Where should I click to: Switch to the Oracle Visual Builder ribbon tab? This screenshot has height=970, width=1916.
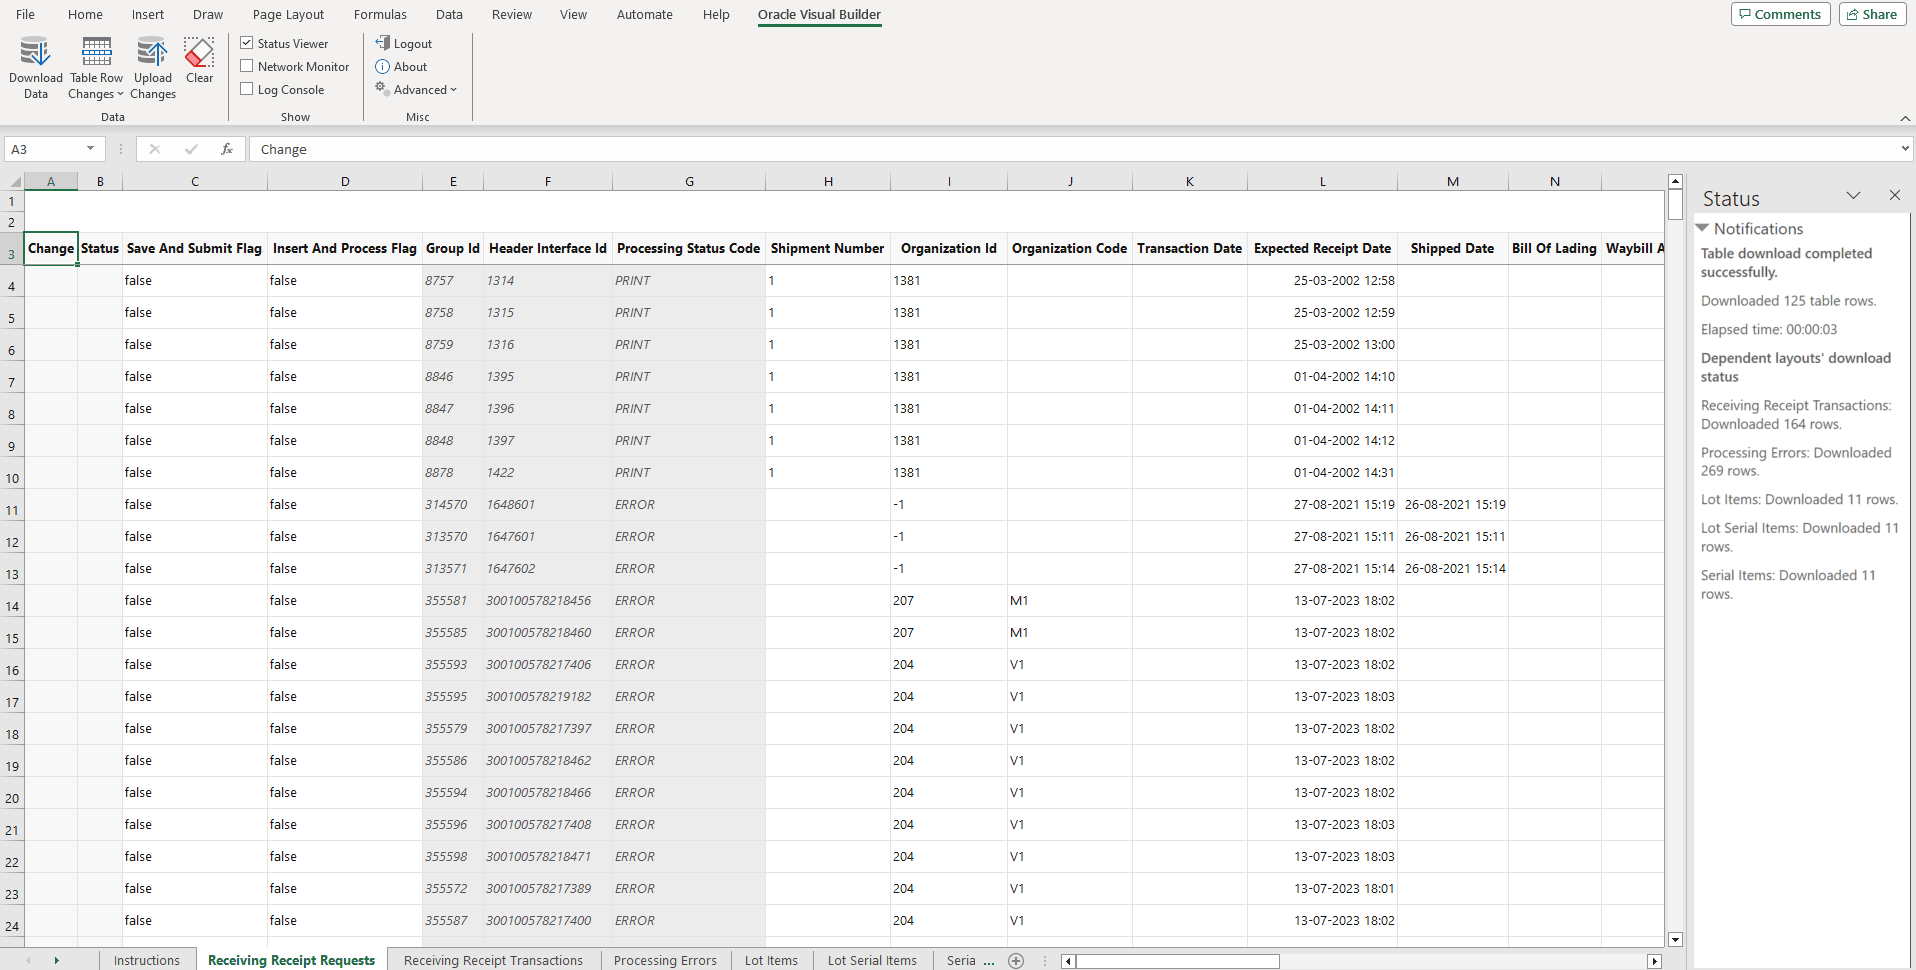818,14
